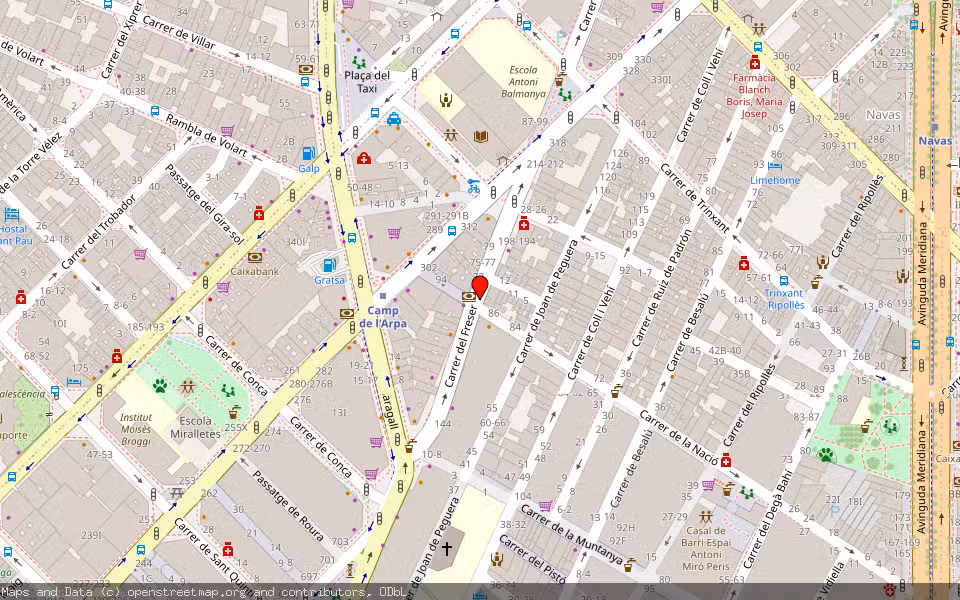
Task: Click the Rambla de Volart street label
Action: coord(206,135)
